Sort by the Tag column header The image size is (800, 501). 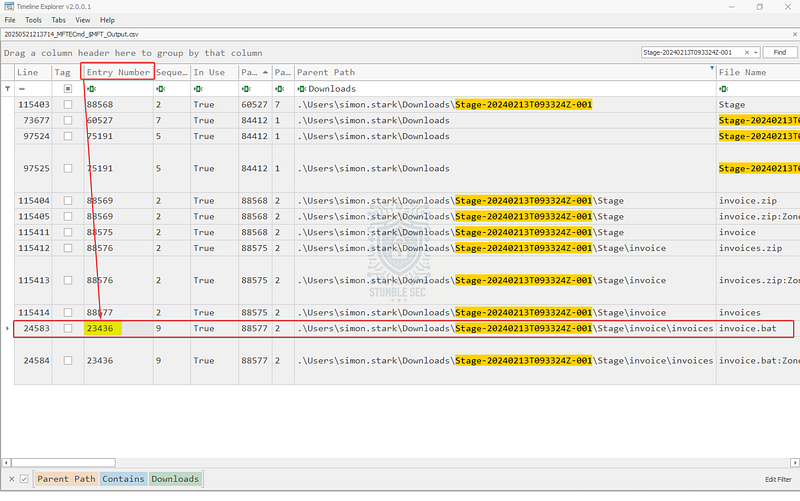coord(67,72)
